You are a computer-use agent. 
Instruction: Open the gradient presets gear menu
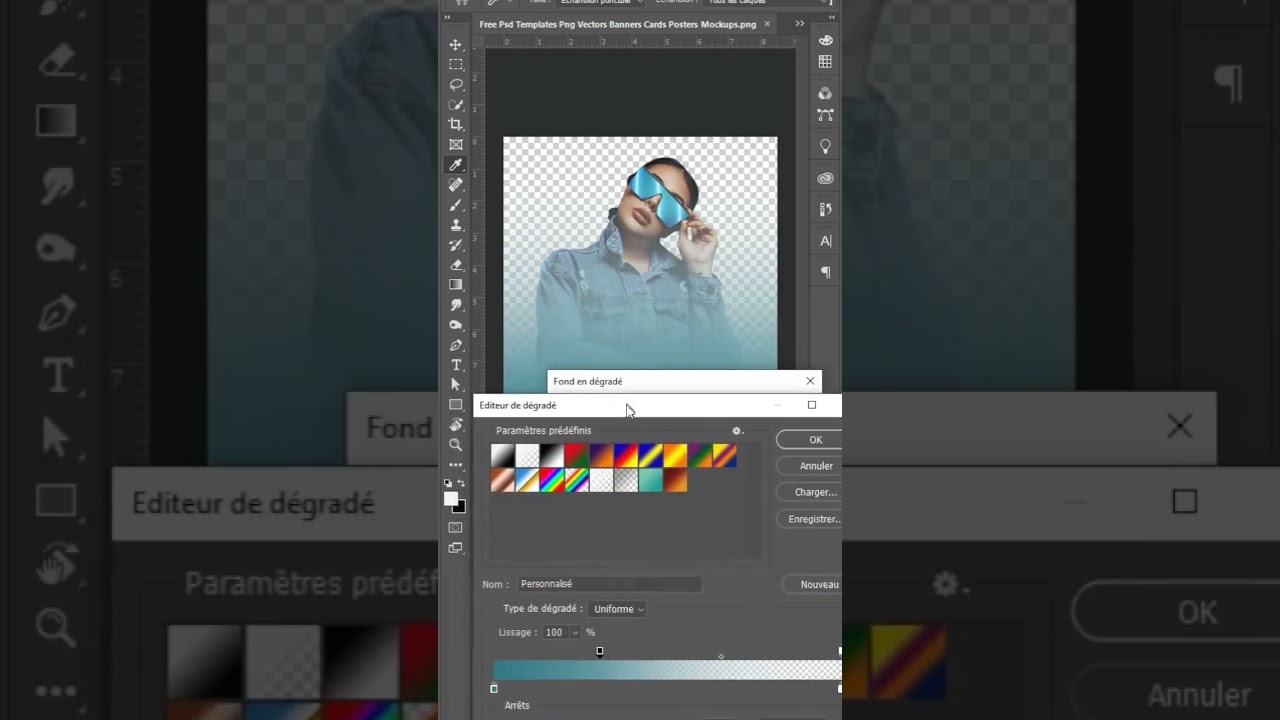point(737,431)
